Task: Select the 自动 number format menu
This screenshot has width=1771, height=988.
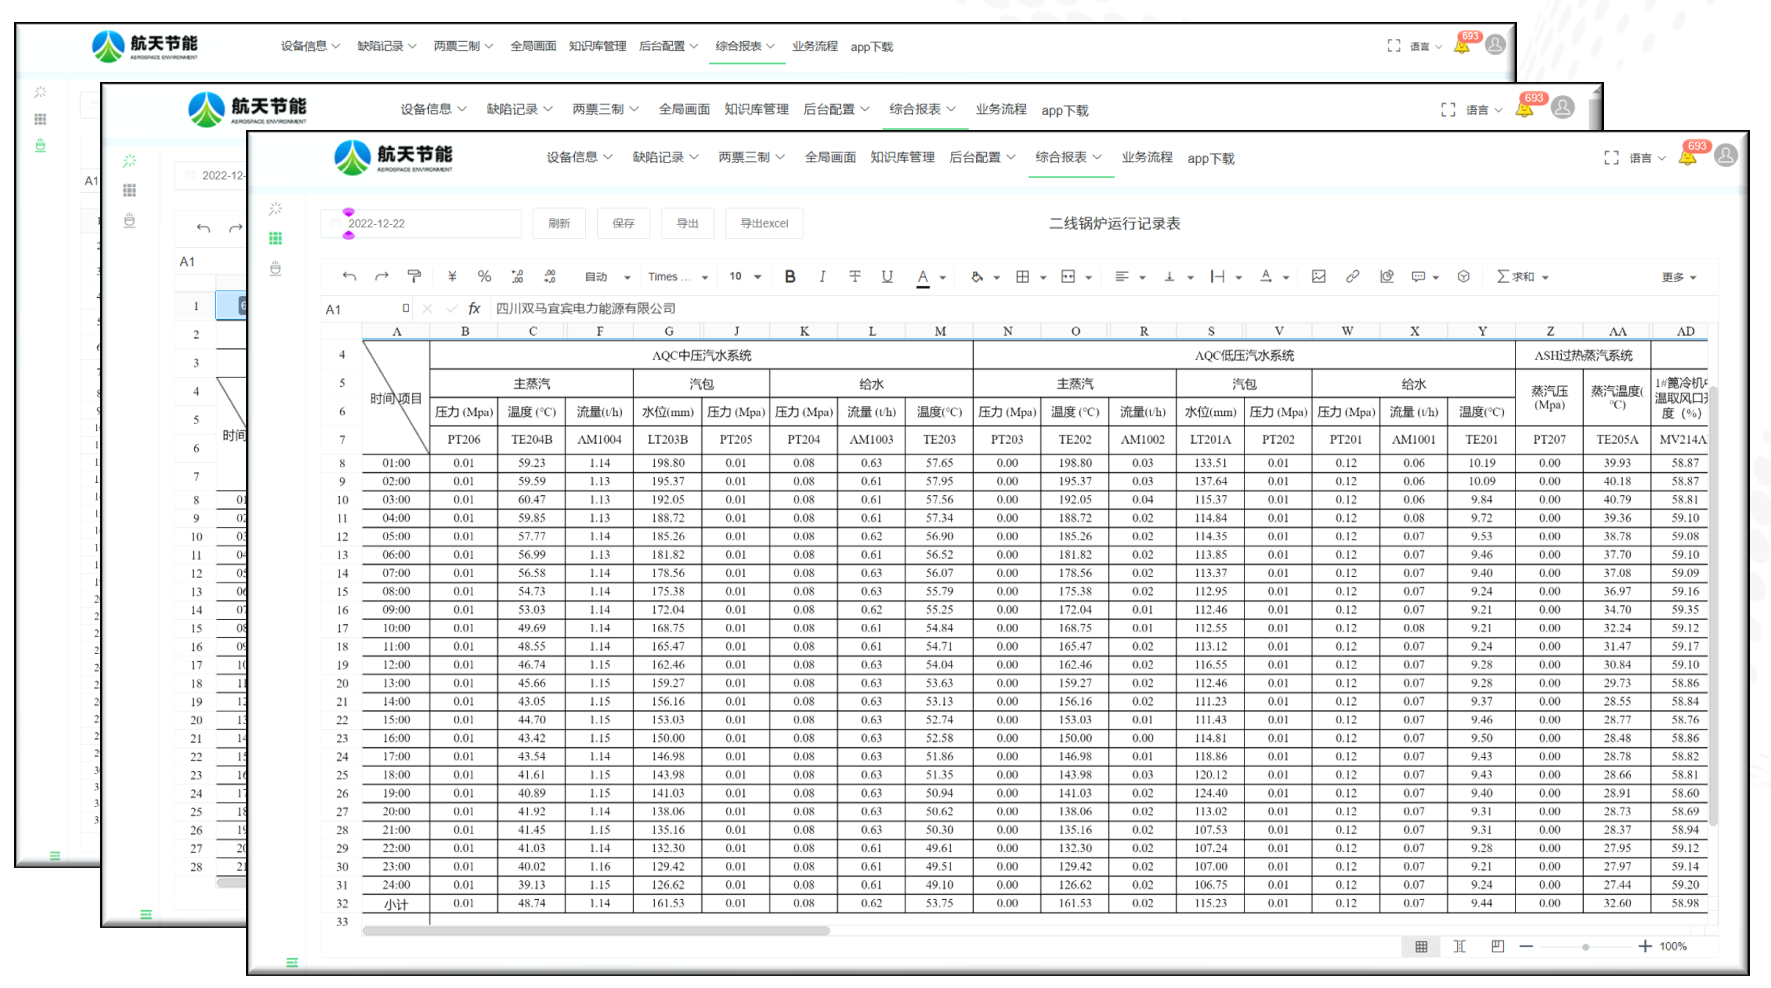Action: click(607, 277)
